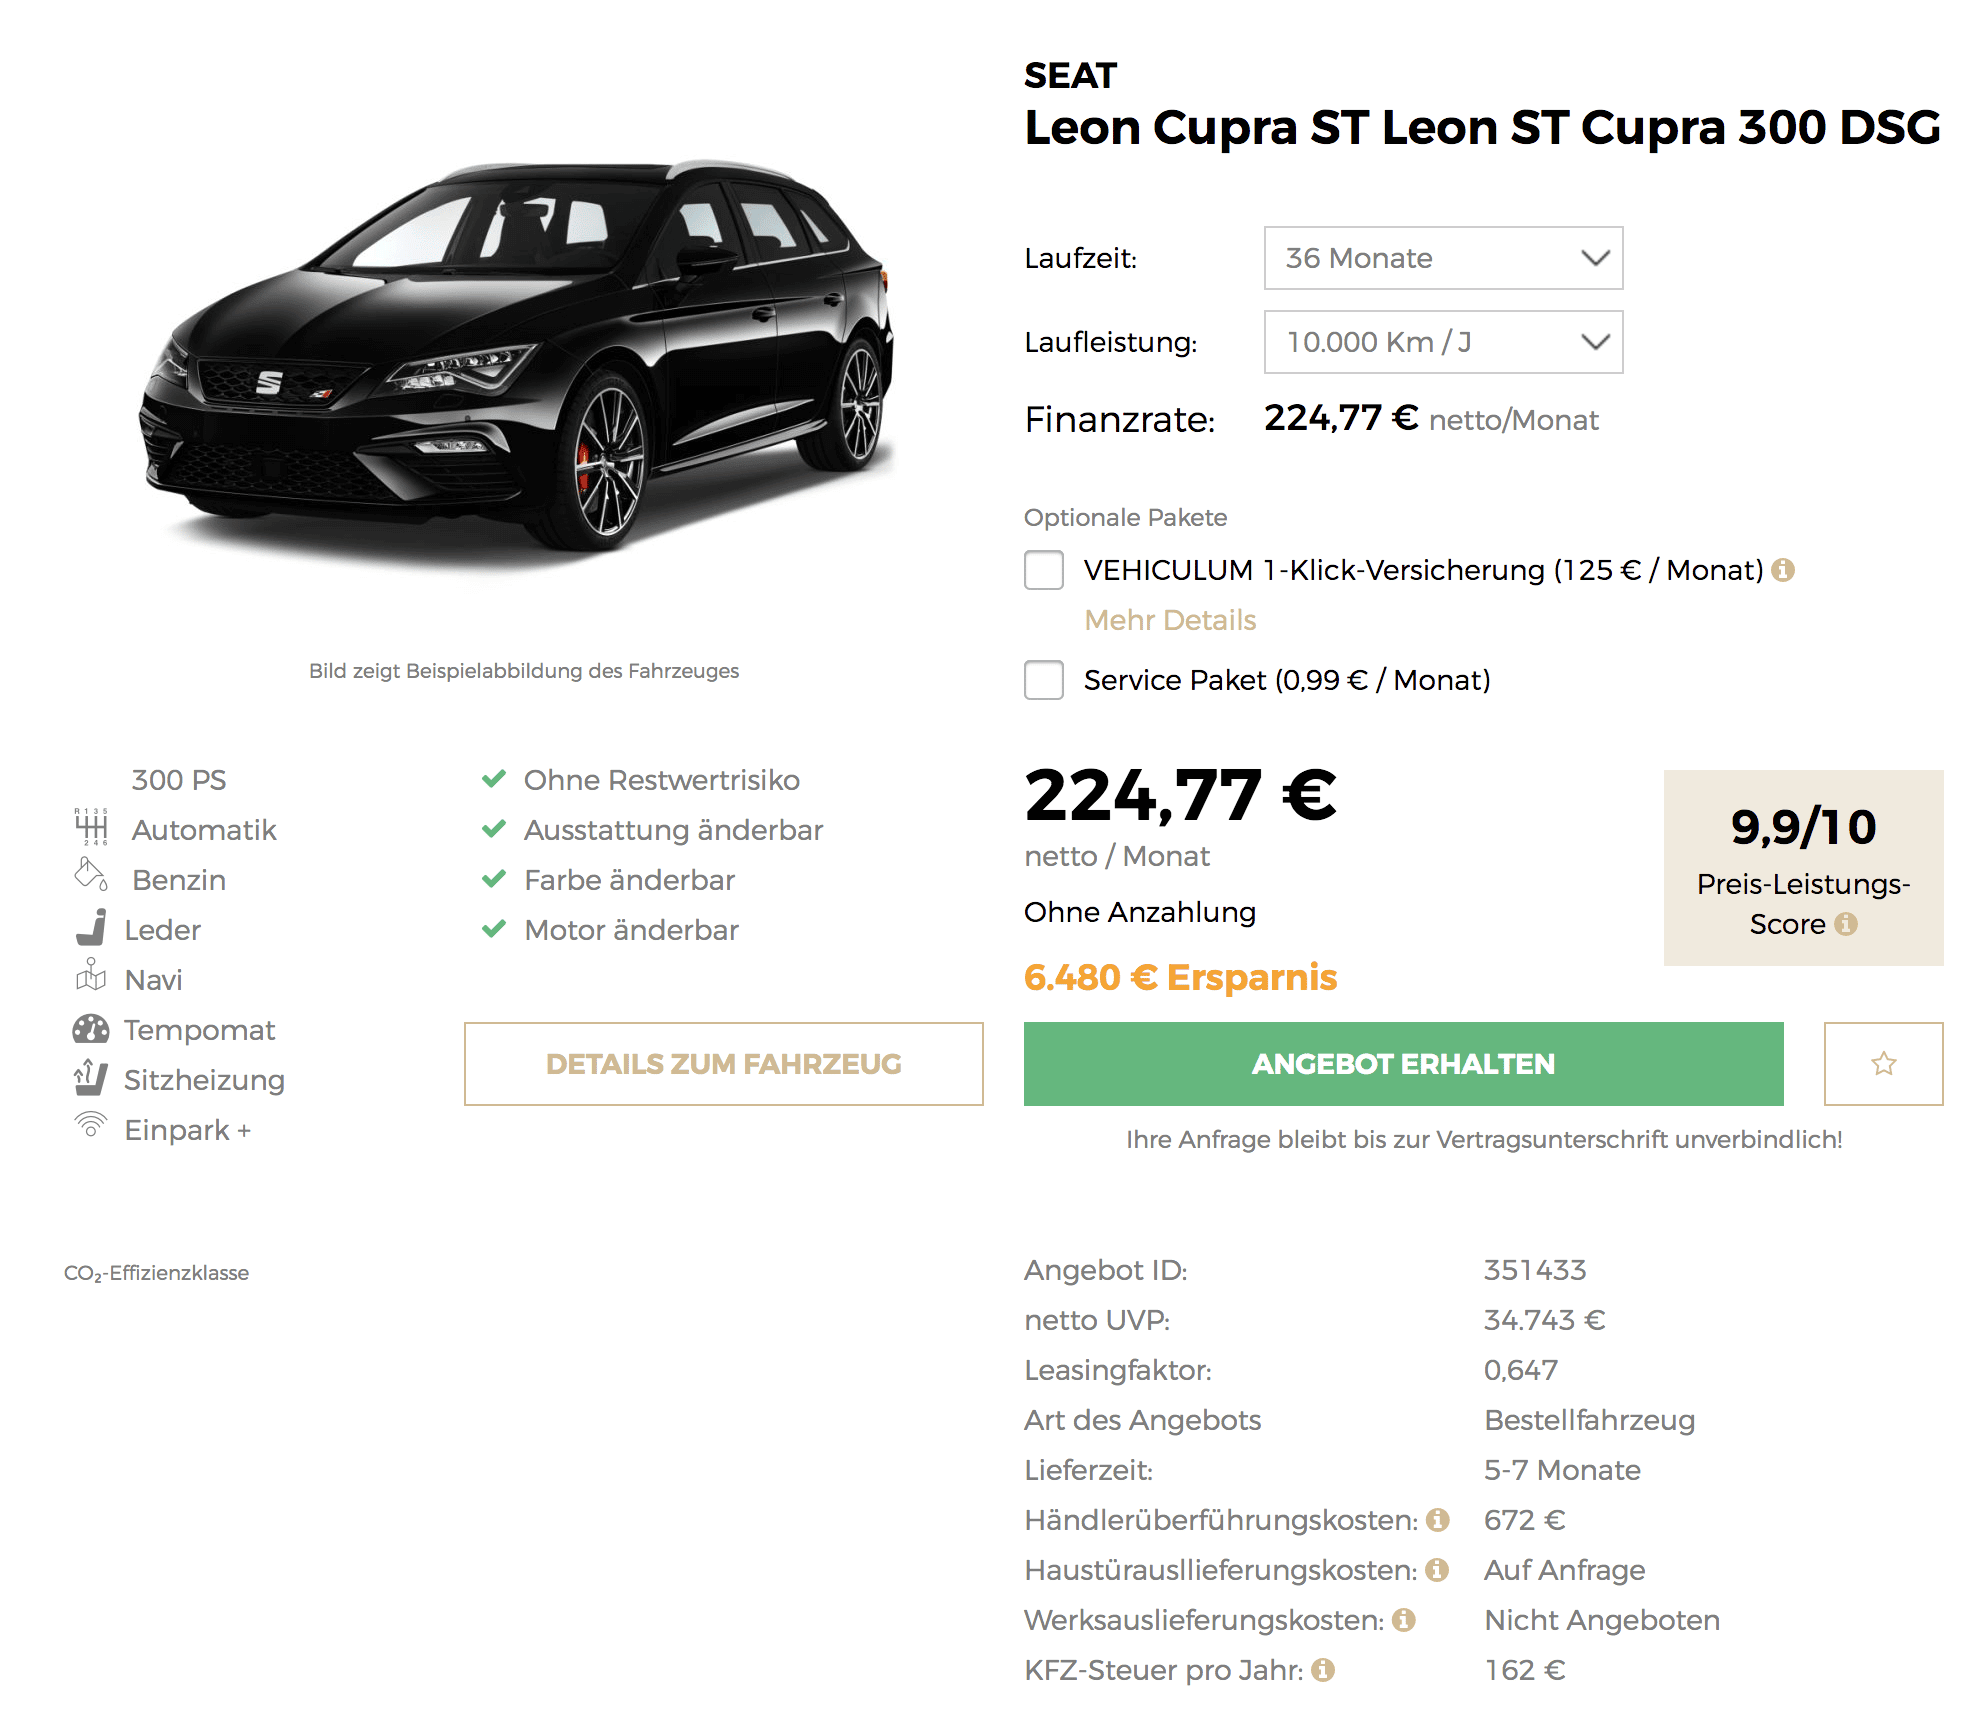Enable the VEHICULUM 1-Klick-Versicherung checkbox
Screen dimensions: 1986x1720
[1044, 570]
